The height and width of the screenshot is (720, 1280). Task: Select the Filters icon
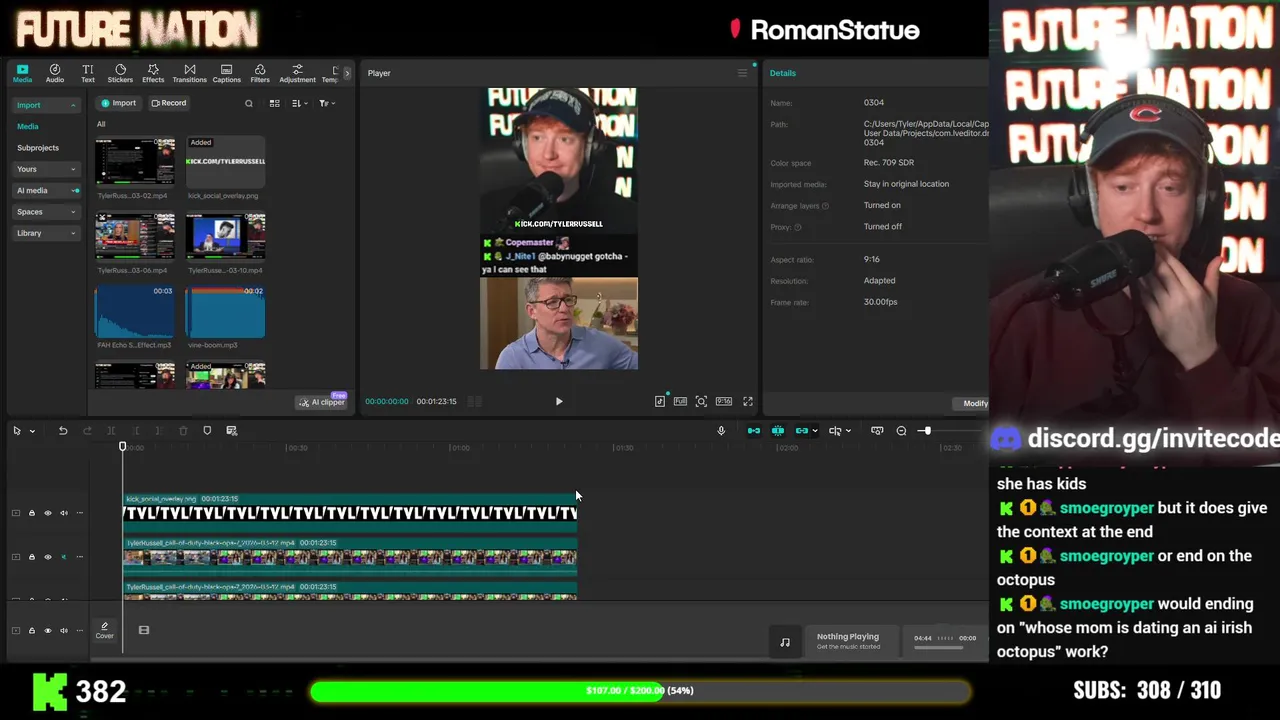coord(260,73)
